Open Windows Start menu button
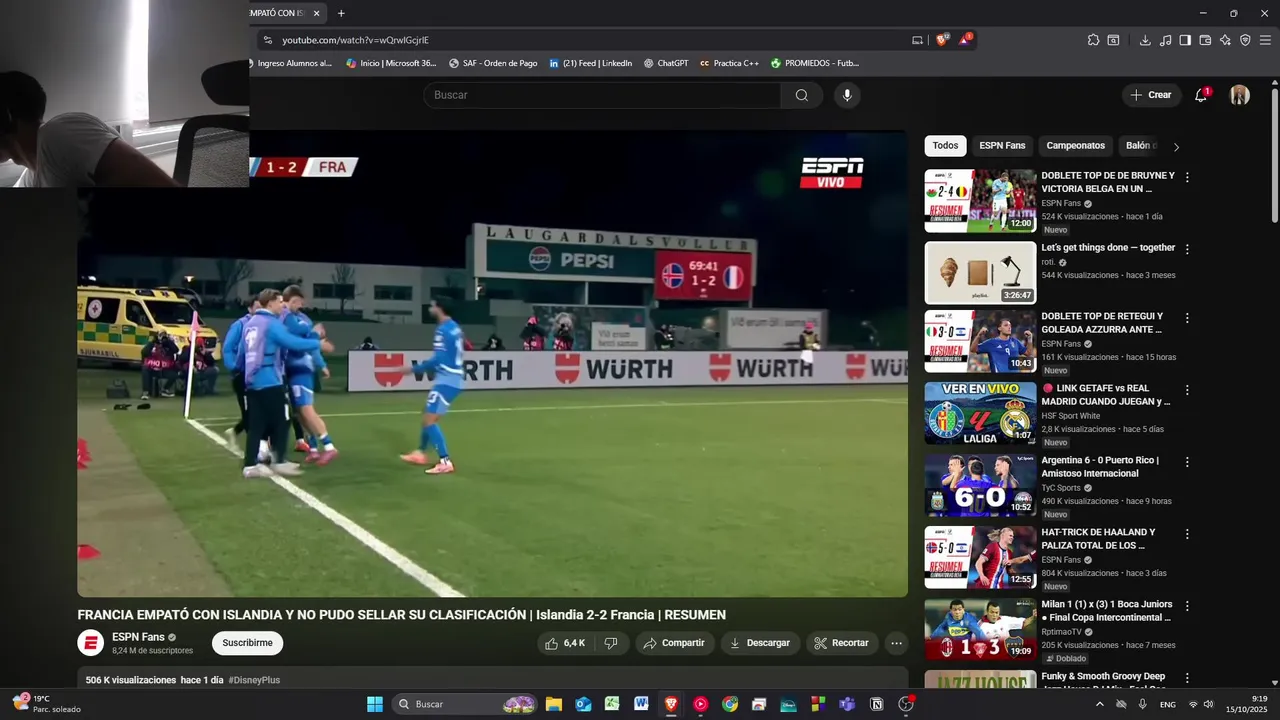1280x720 pixels. pos(375,704)
